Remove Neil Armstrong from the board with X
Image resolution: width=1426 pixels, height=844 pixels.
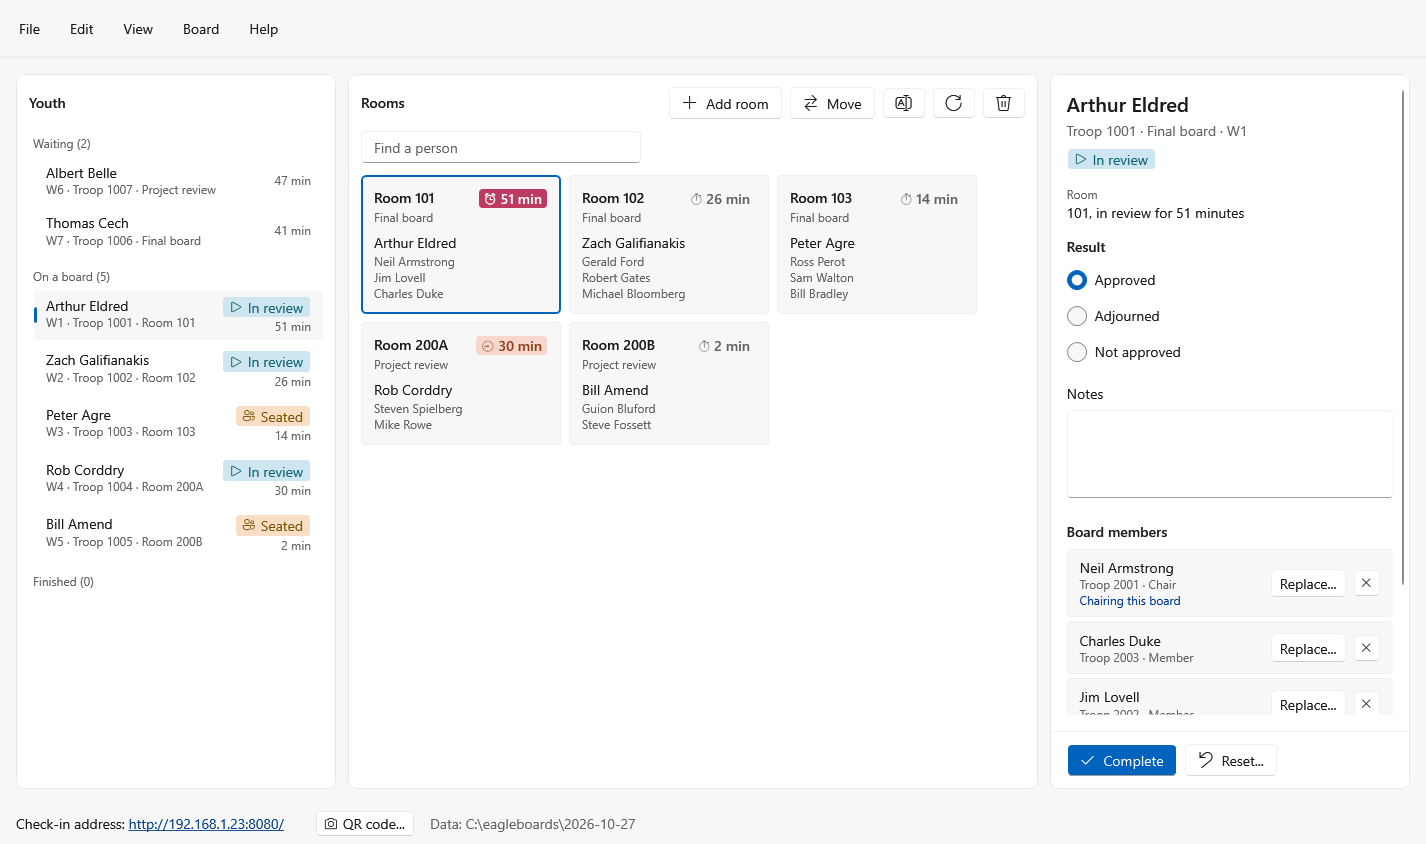1366,583
